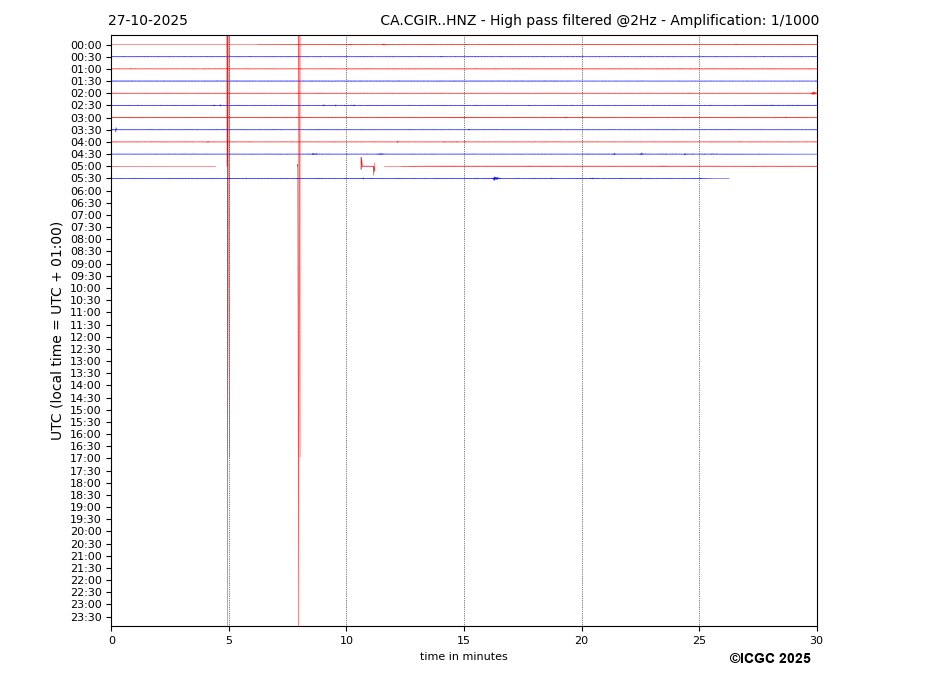Click the 00:00 row label
The image size is (927, 696).
click(x=86, y=45)
